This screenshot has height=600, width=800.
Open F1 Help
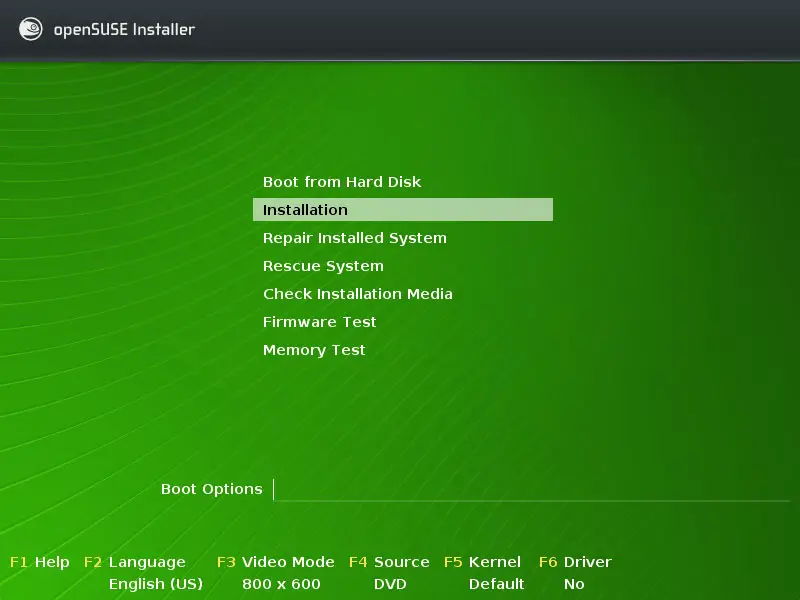coord(40,562)
